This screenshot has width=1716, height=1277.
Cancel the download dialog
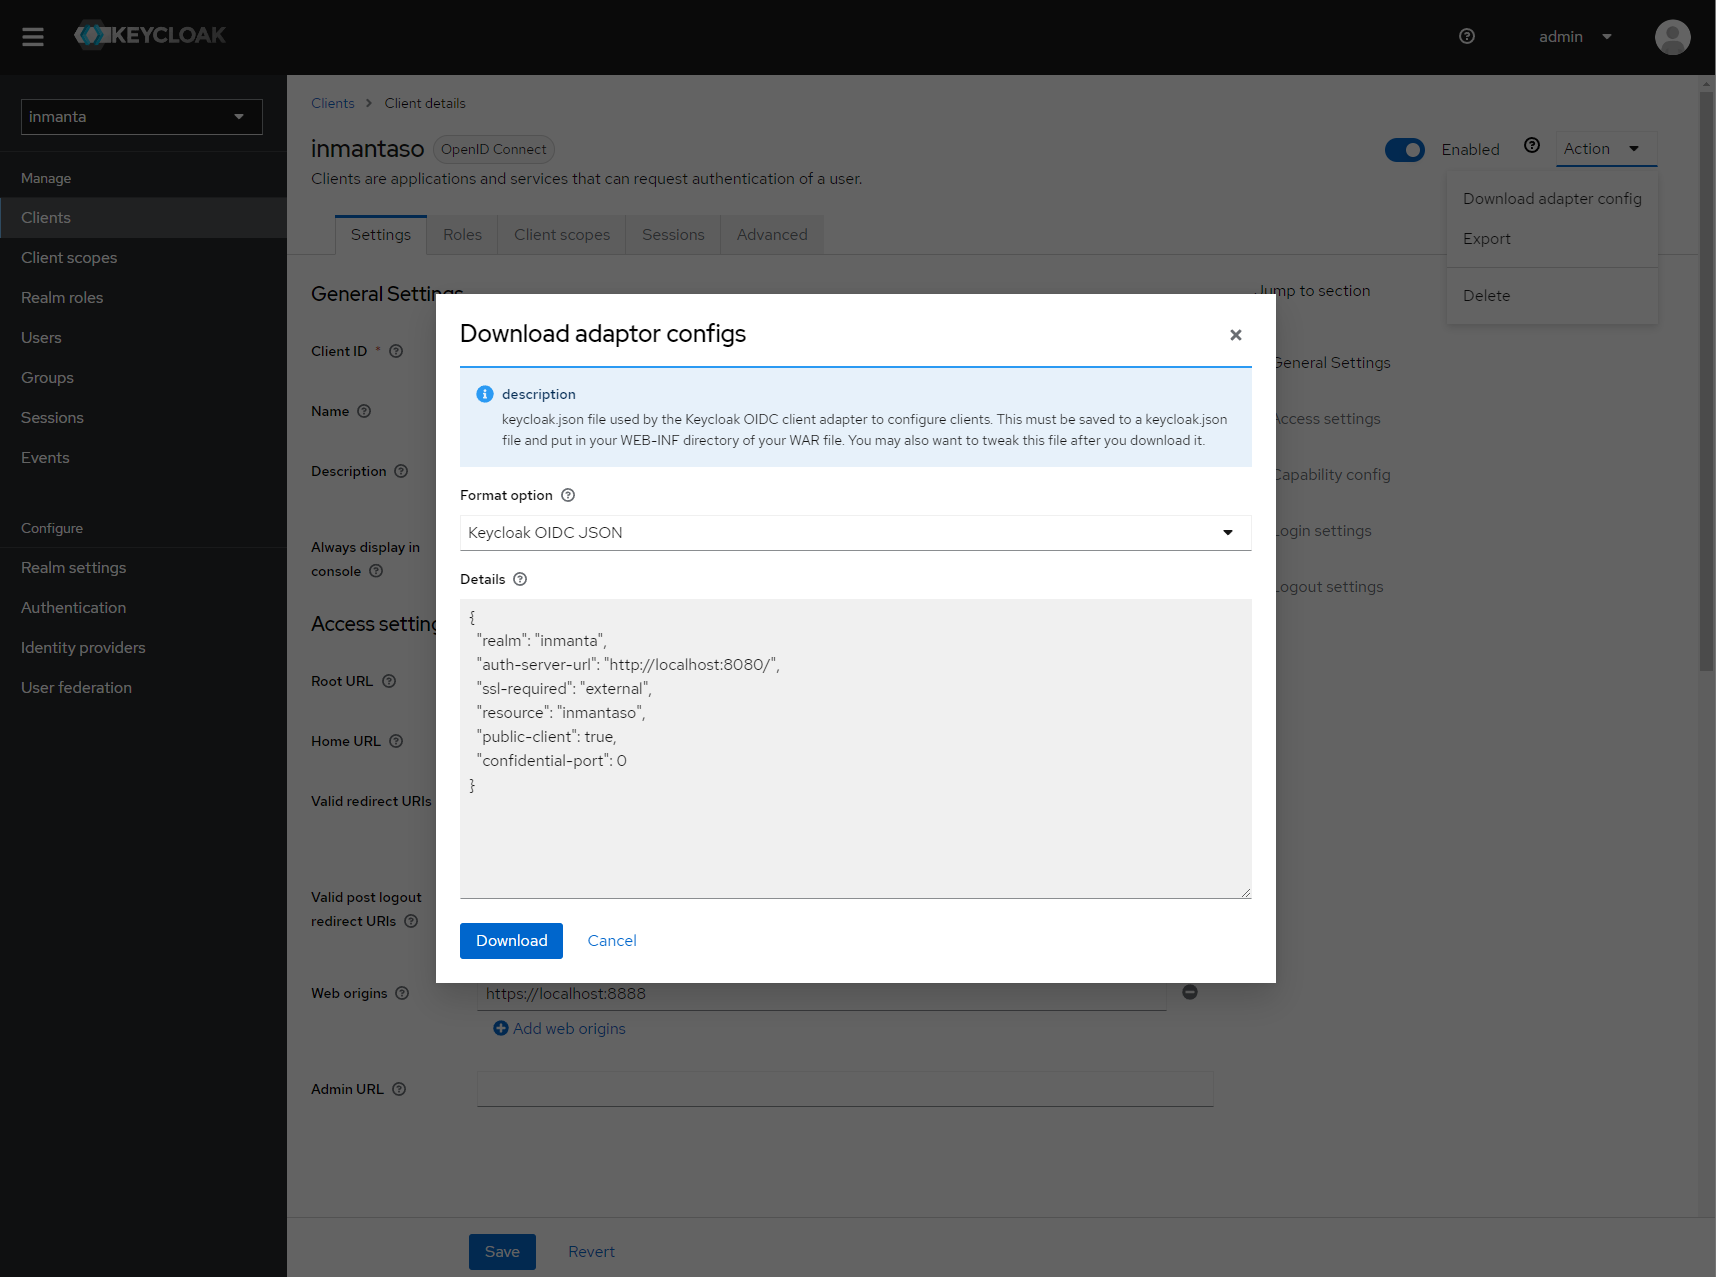(612, 941)
